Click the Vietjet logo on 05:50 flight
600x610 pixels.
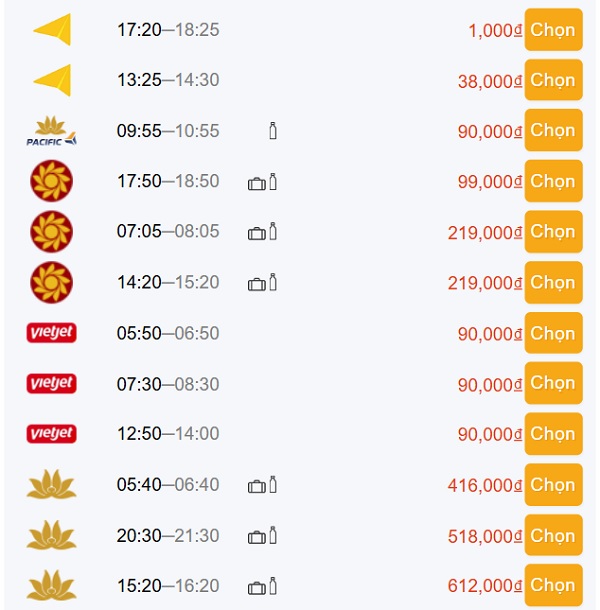(x=51, y=333)
